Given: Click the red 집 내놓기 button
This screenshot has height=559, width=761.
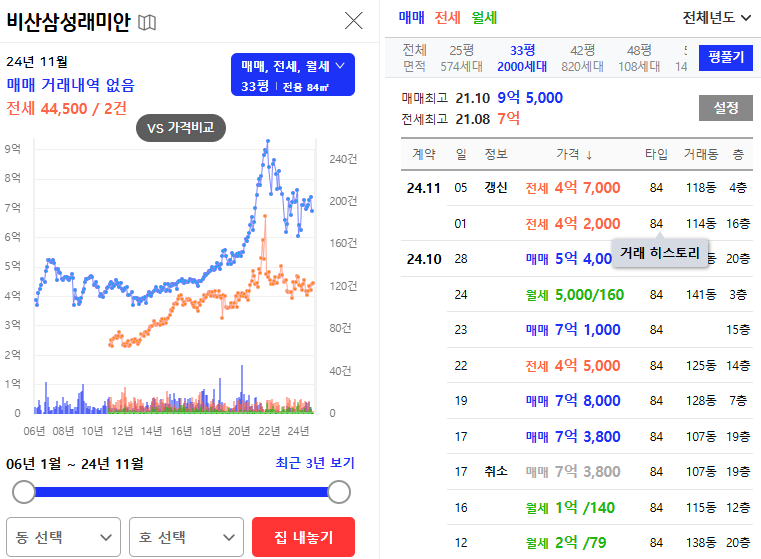Looking at the screenshot, I should click(x=303, y=537).
